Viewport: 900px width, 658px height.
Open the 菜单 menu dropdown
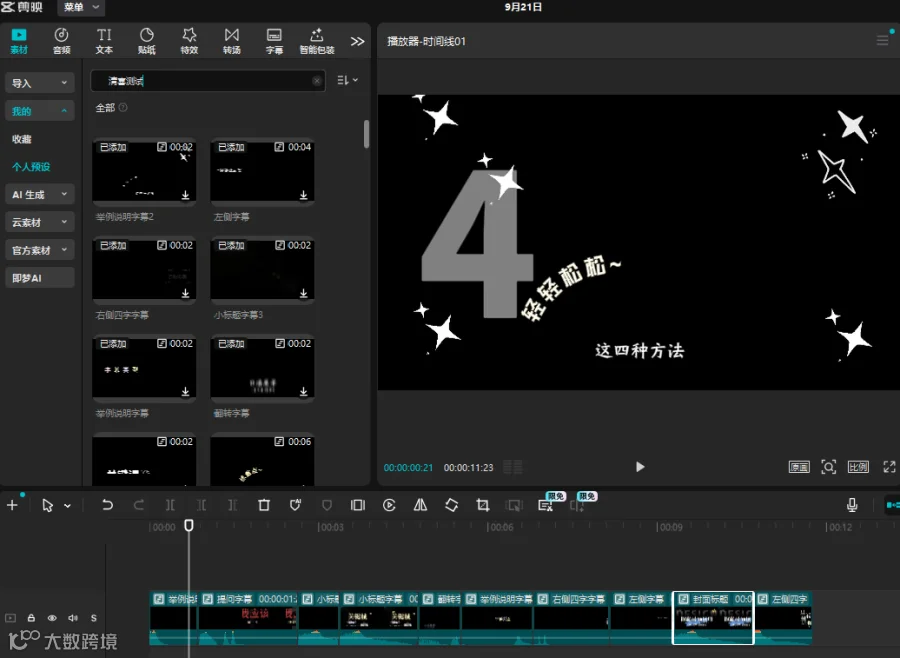[x=82, y=7]
